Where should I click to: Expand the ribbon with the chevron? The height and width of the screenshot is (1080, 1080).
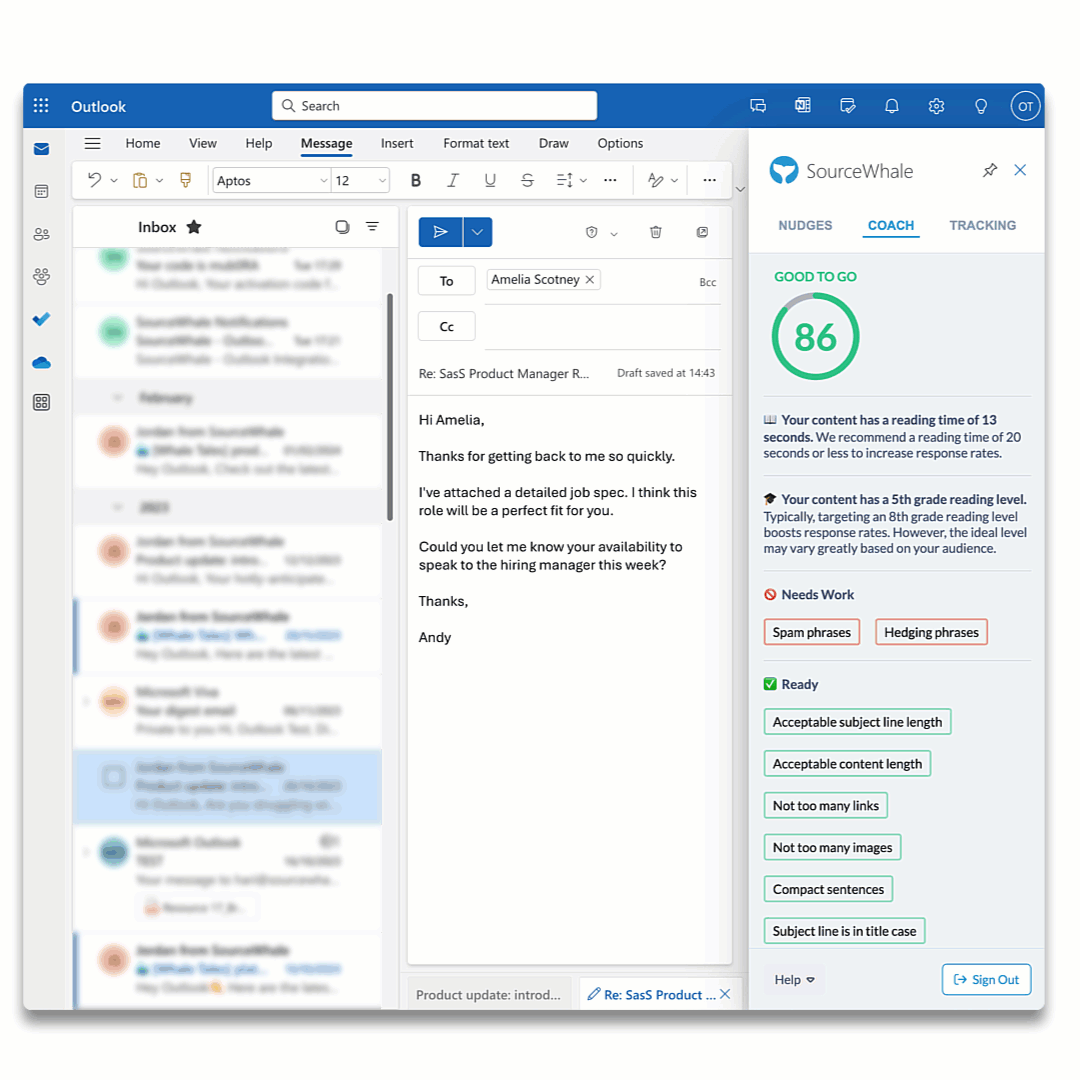(x=740, y=189)
